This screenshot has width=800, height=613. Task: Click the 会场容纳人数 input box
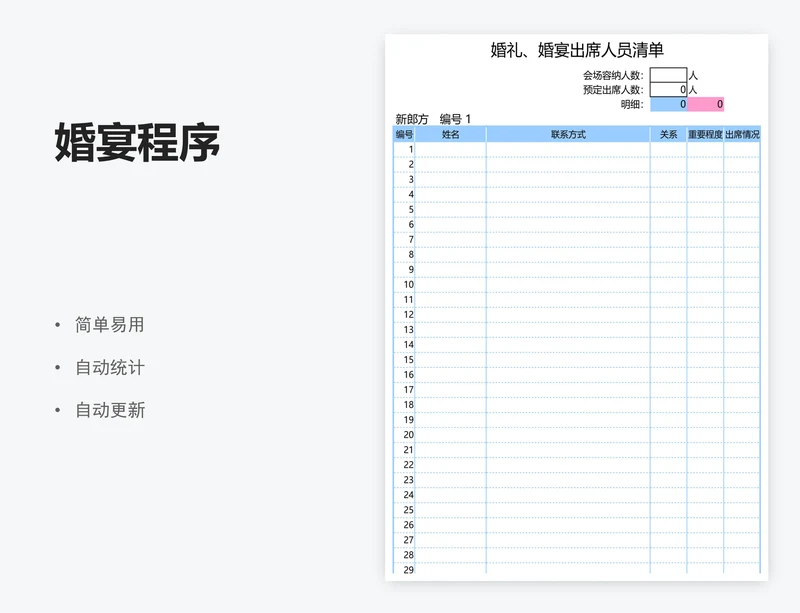point(668,75)
